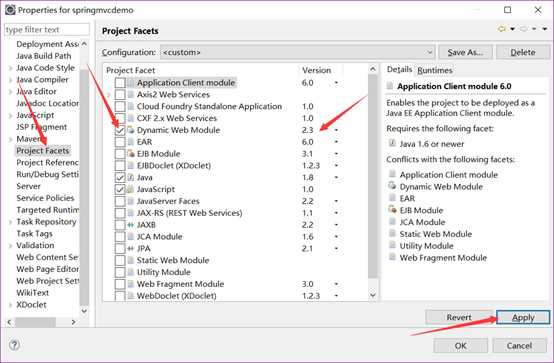Click the Help question mark icon
Screen dimensions: 554x363
pyautogui.click(x=14, y=345)
